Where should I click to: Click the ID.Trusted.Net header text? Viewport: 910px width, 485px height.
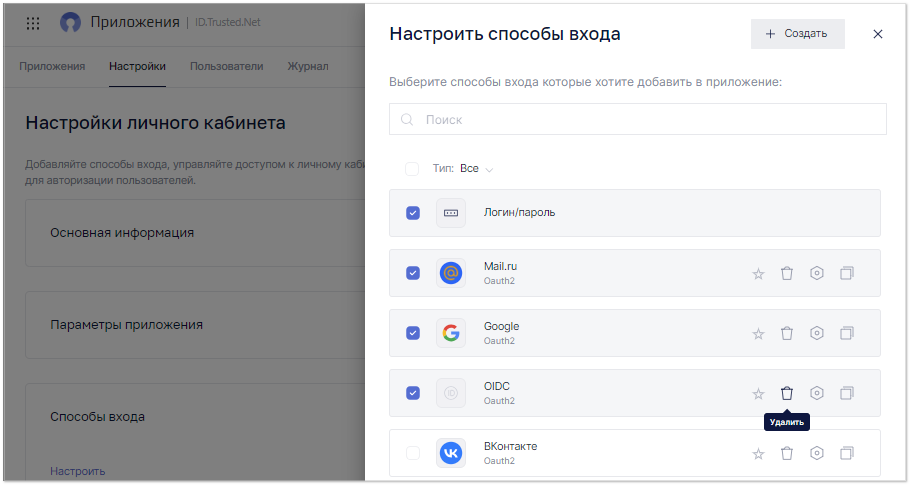click(228, 22)
